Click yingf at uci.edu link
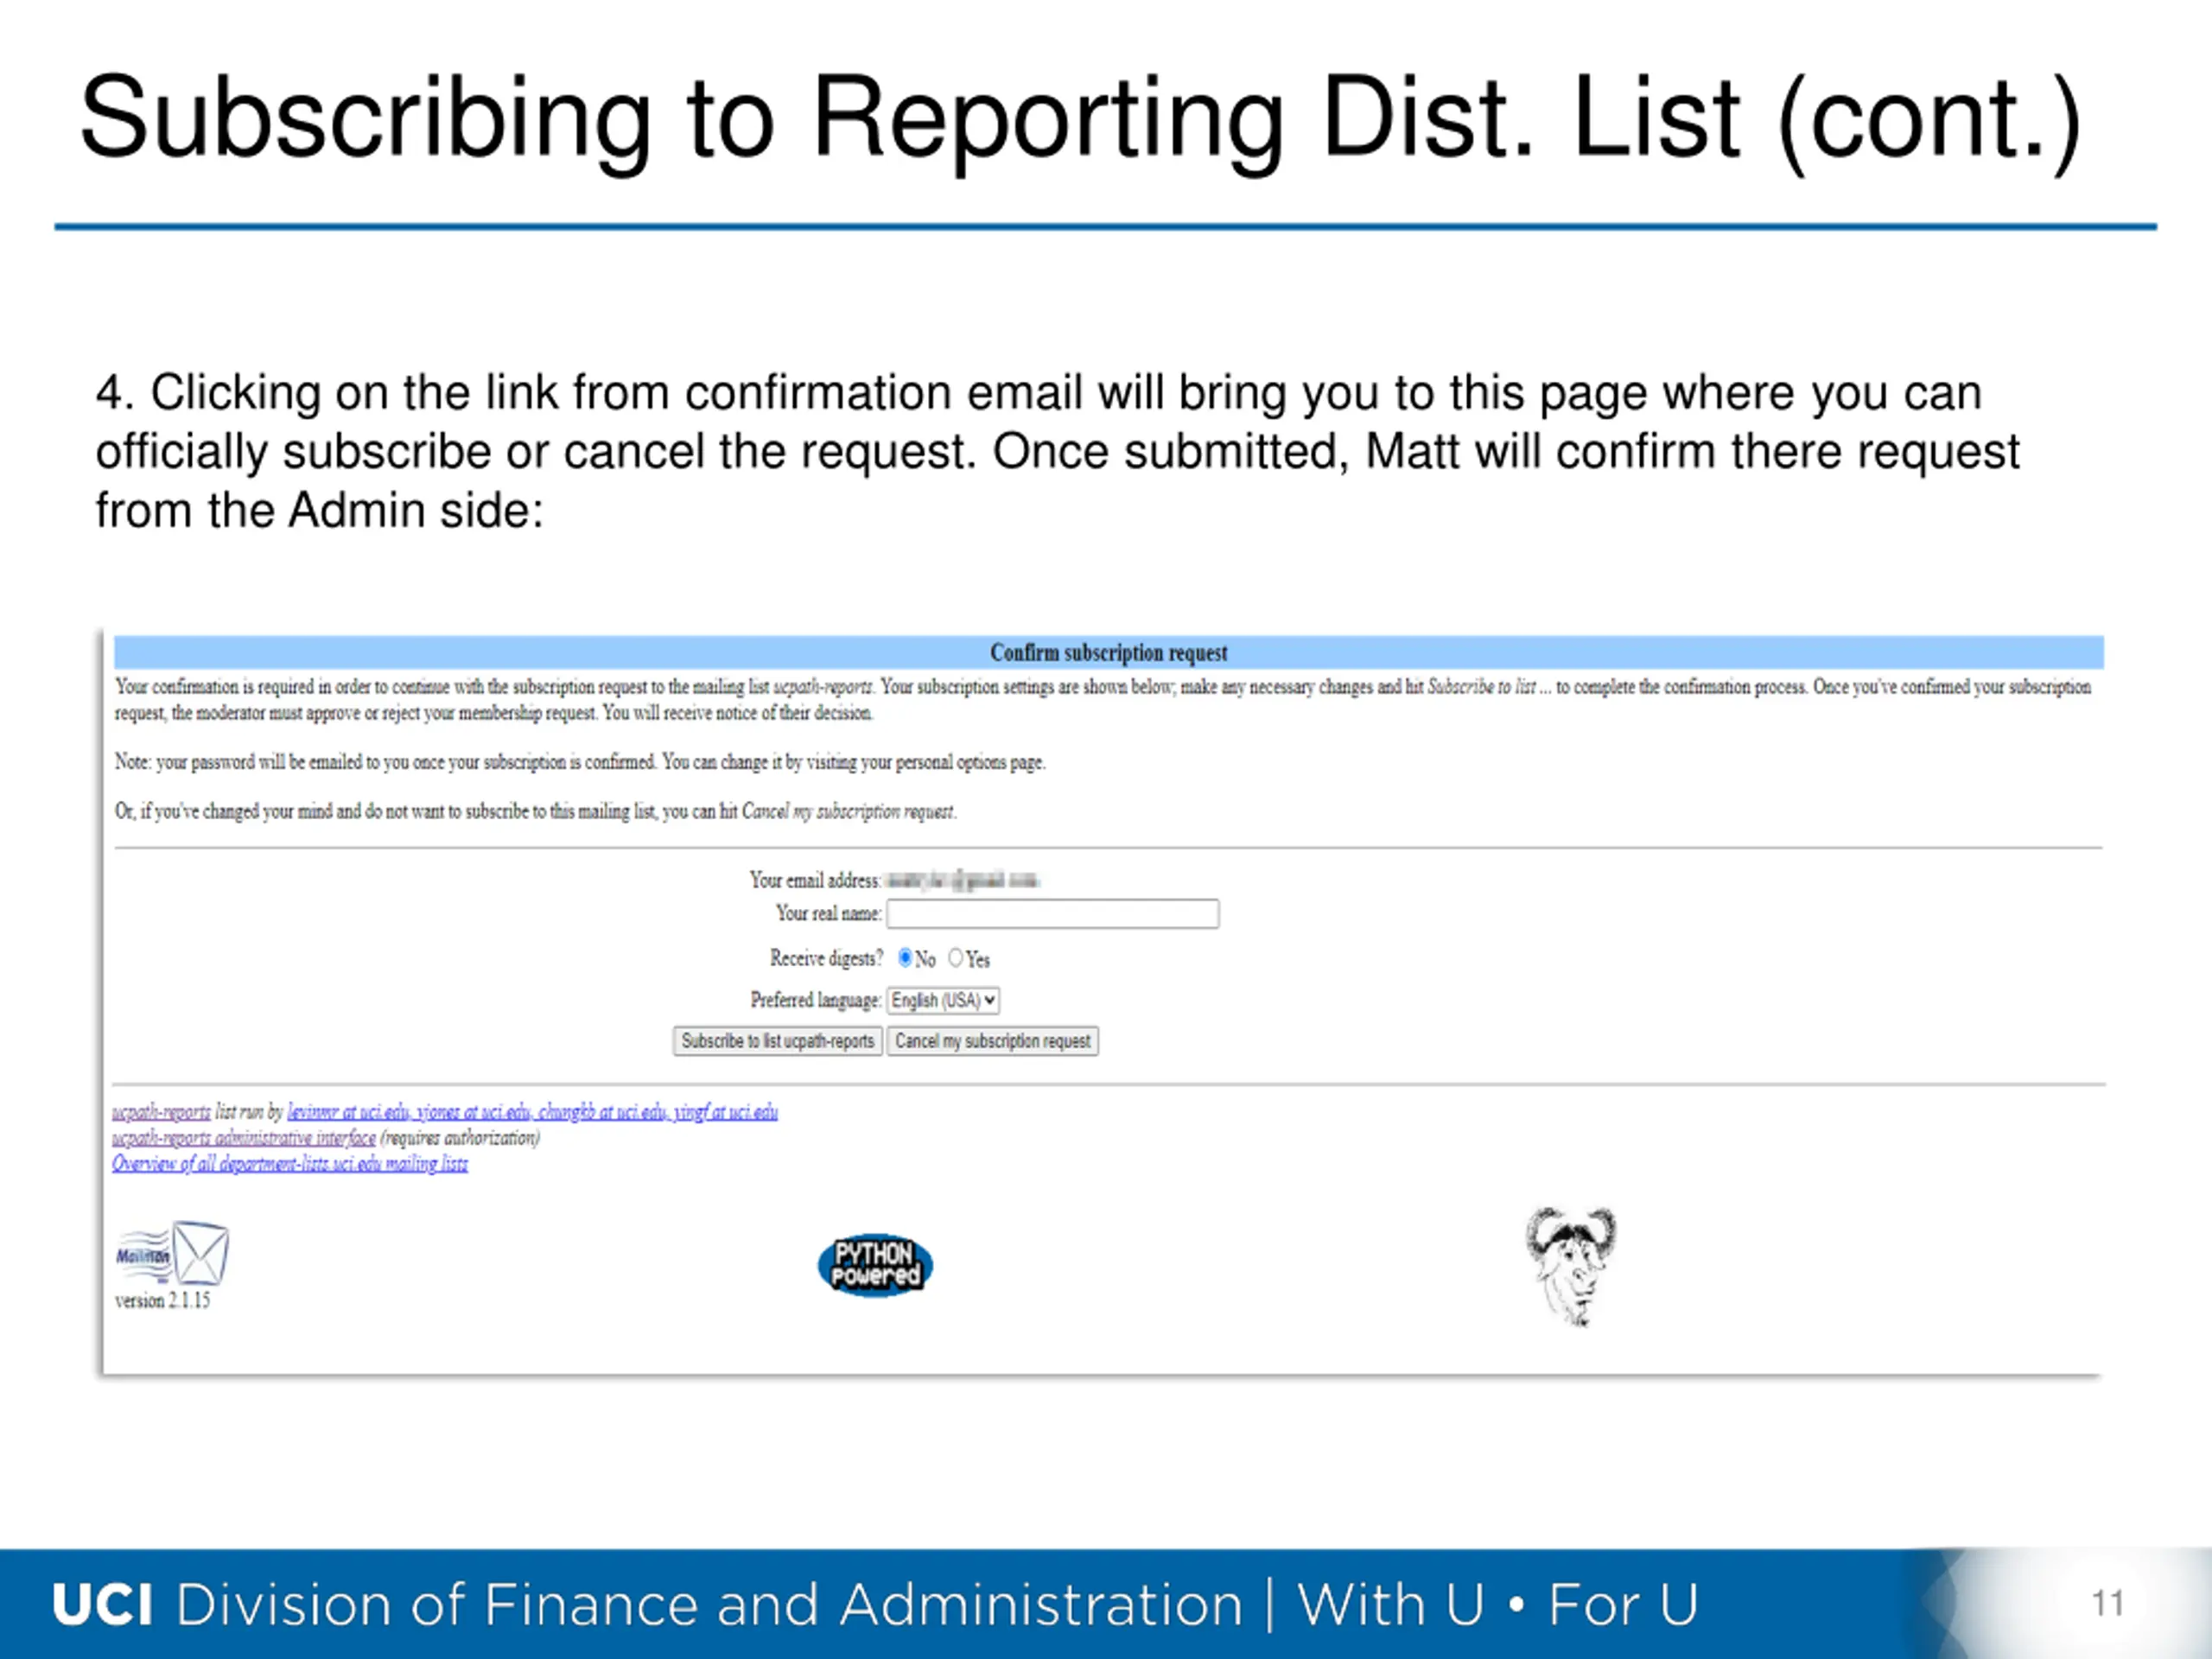 click(x=725, y=1112)
